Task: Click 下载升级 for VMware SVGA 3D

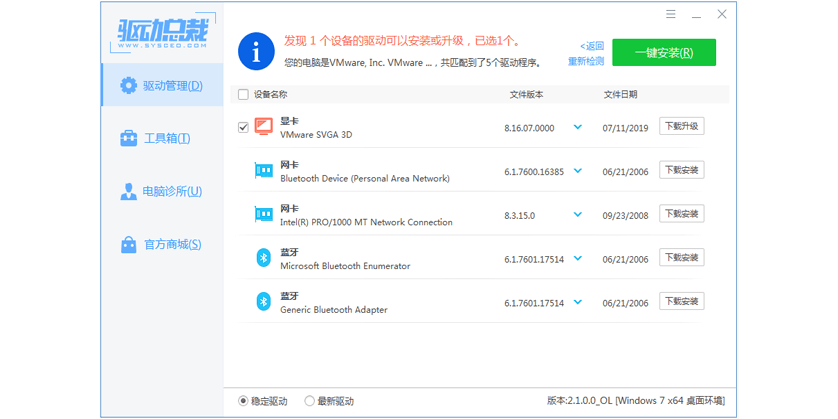Action: 681,126
